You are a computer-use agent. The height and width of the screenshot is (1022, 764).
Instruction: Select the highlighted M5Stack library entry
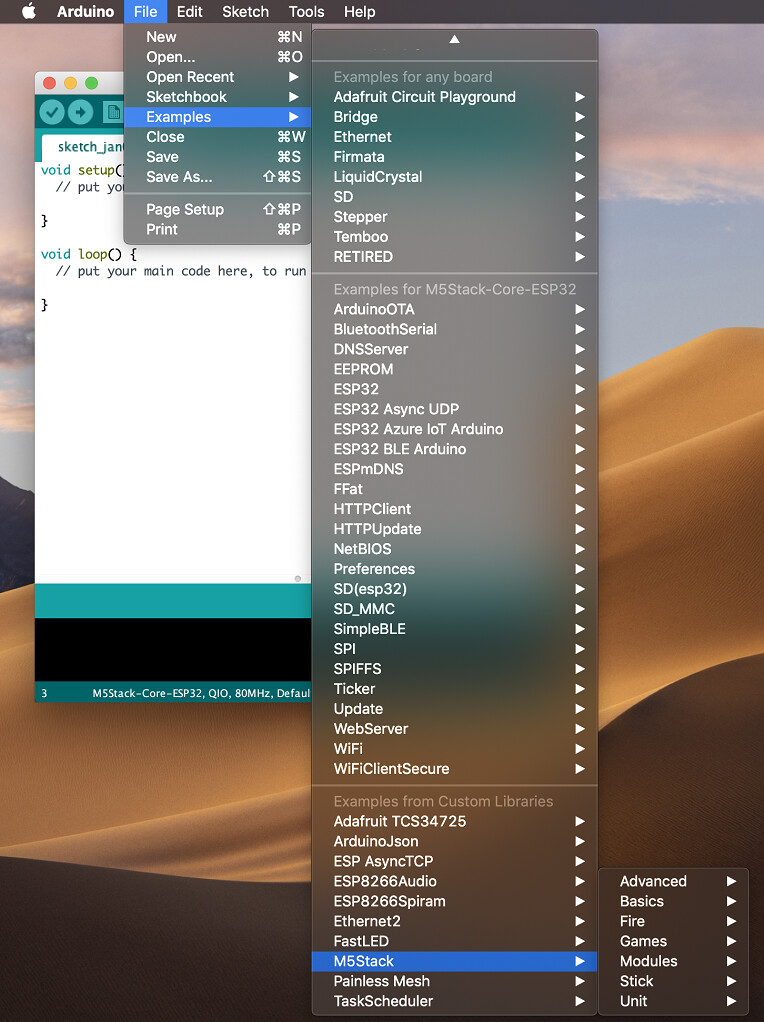(455, 961)
